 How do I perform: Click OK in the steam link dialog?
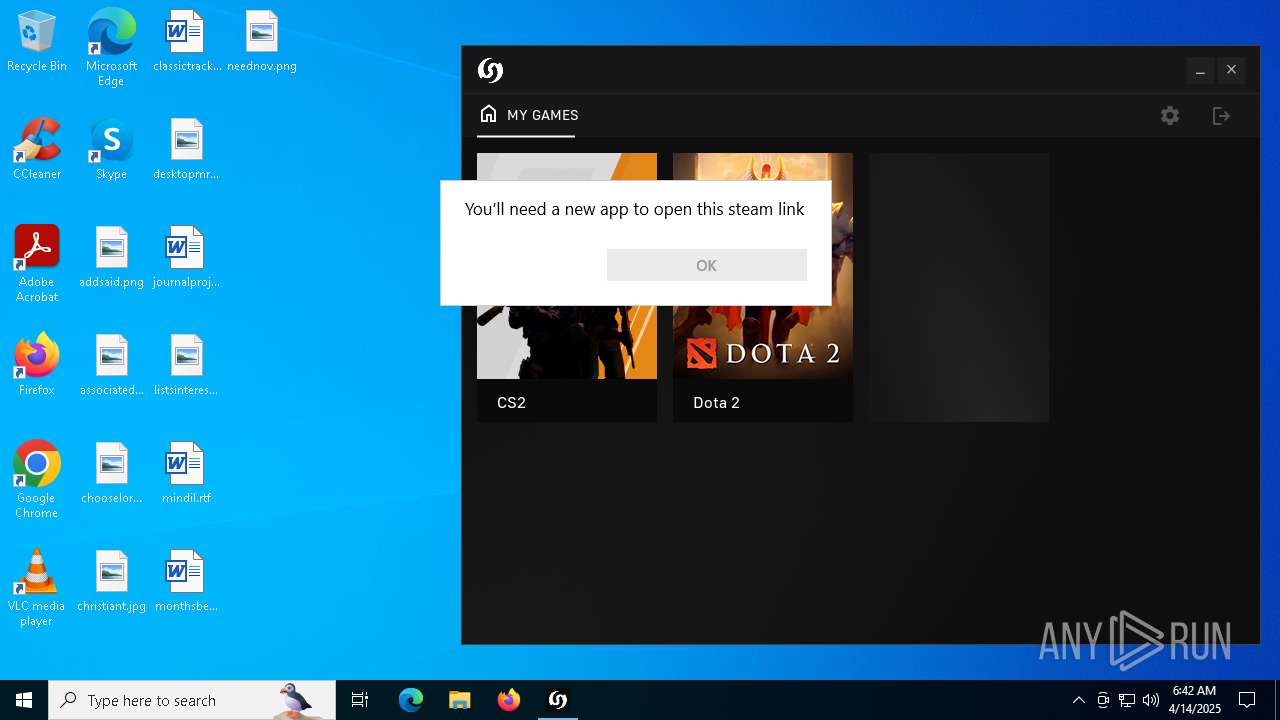pos(706,265)
